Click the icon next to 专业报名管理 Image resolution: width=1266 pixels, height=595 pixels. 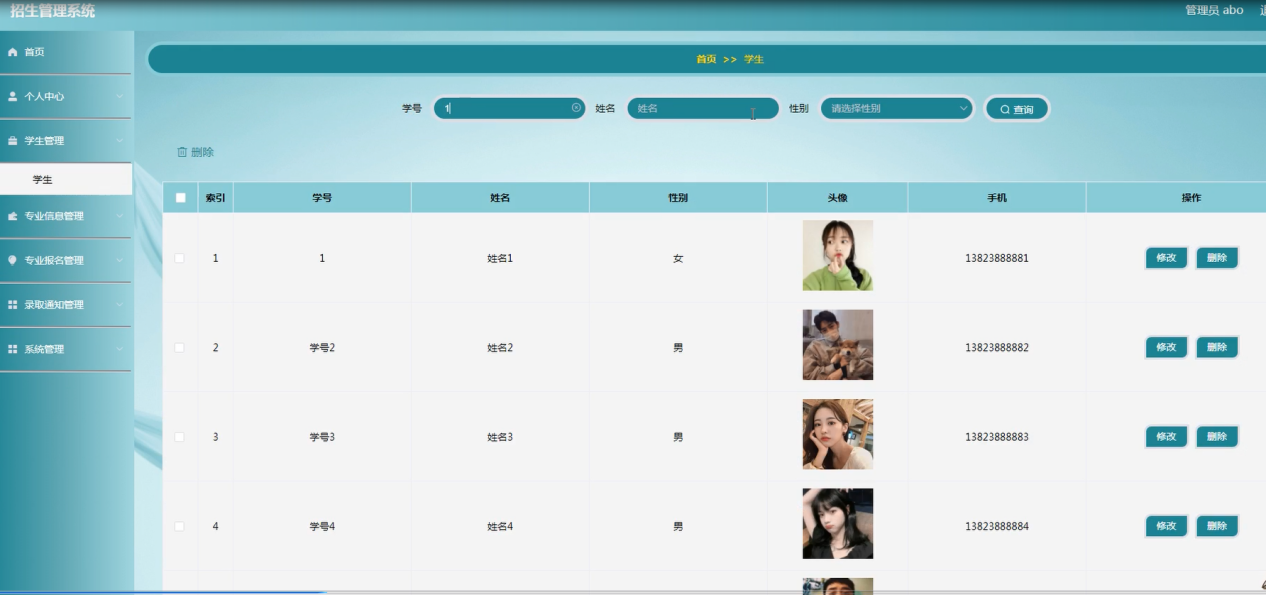pos(13,260)
